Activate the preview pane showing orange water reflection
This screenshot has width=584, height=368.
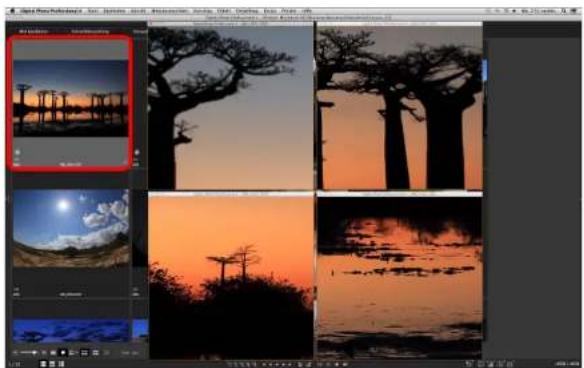pyautogui.click(x=400, y=277)
